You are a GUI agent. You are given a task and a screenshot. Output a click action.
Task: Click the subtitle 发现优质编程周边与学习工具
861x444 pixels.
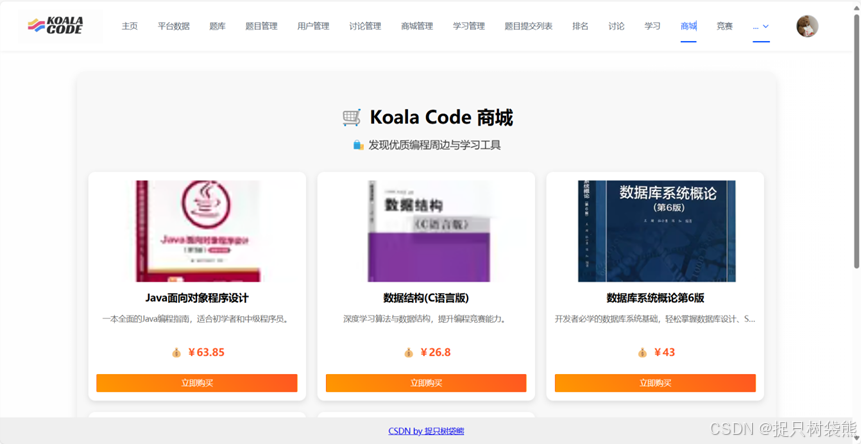(x=434, y=145)
